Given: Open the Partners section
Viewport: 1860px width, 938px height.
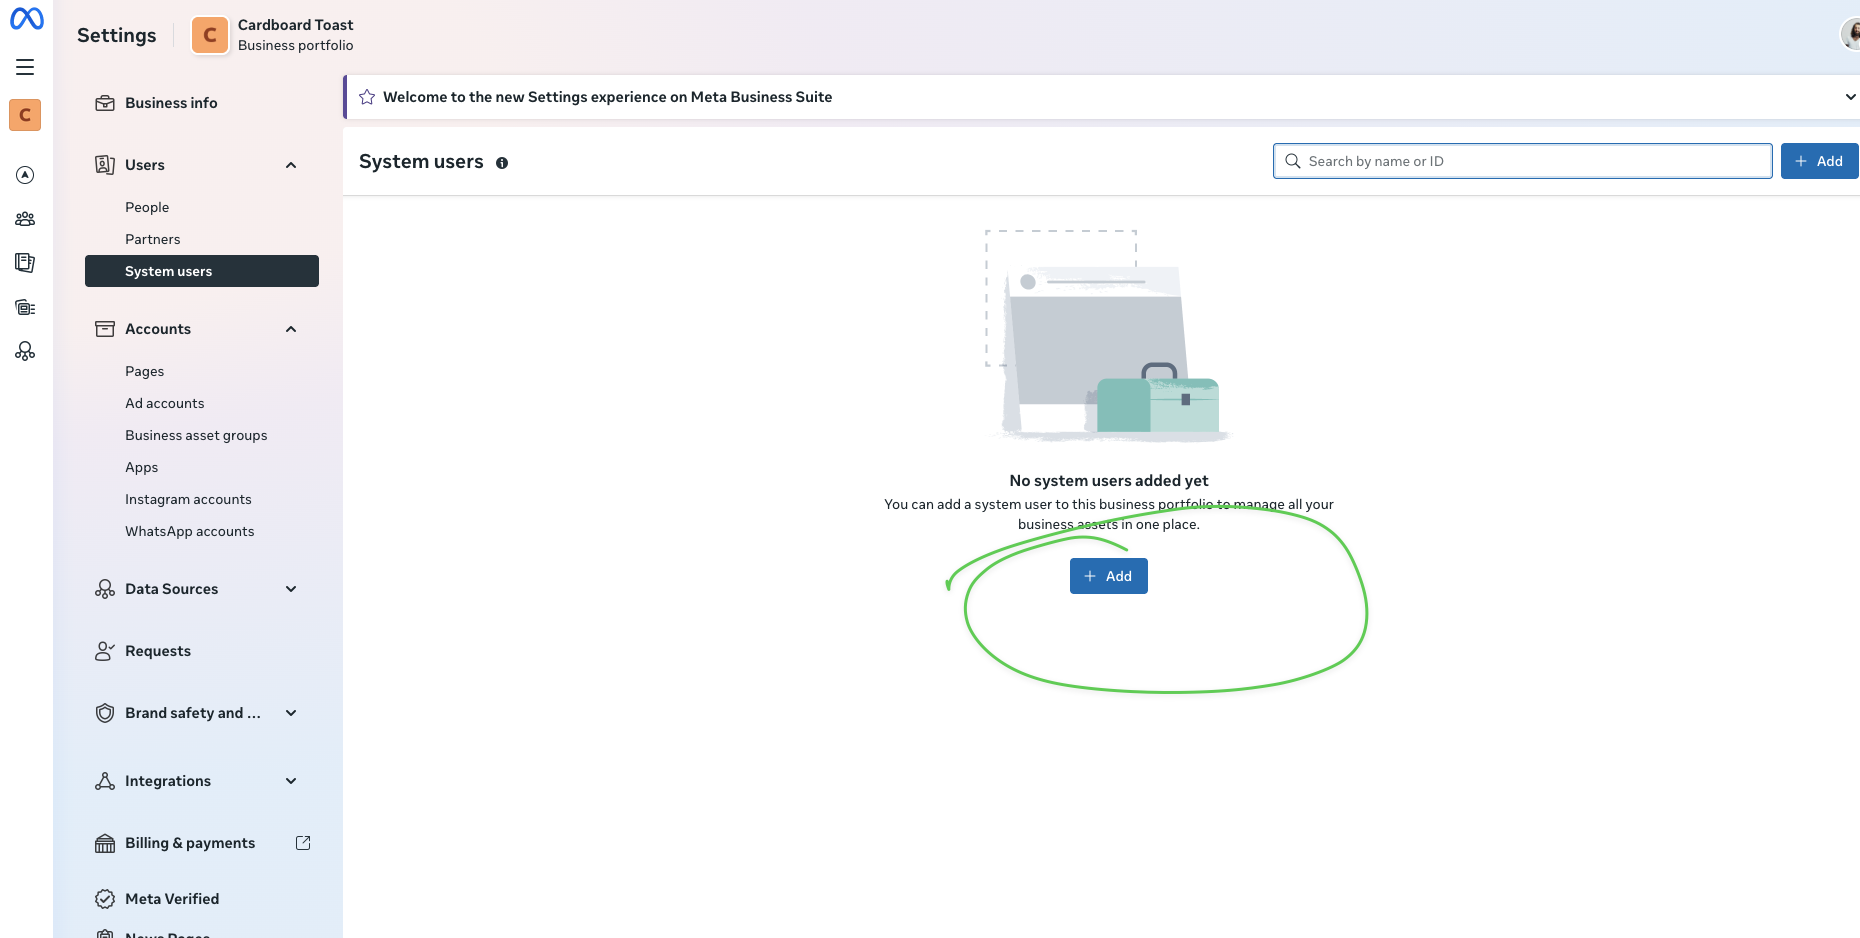Looking at the screenshot, I should [152, 239].
